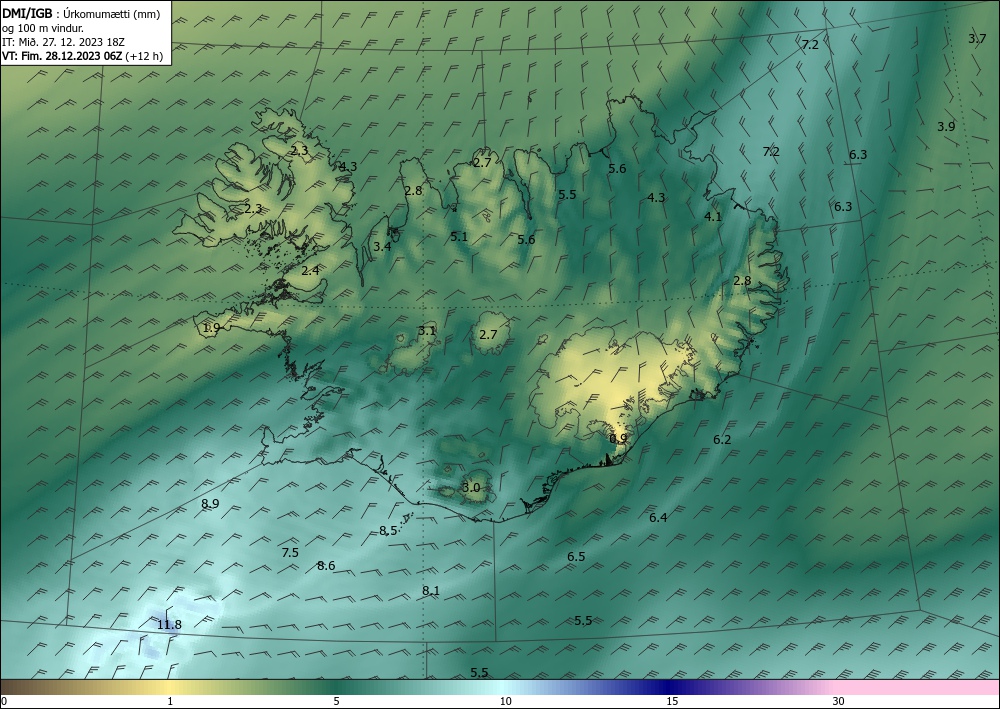Select the '(+12 h)' forecast offset
Viewport: 1000px width, 709px height.
(x=144, y=56)
